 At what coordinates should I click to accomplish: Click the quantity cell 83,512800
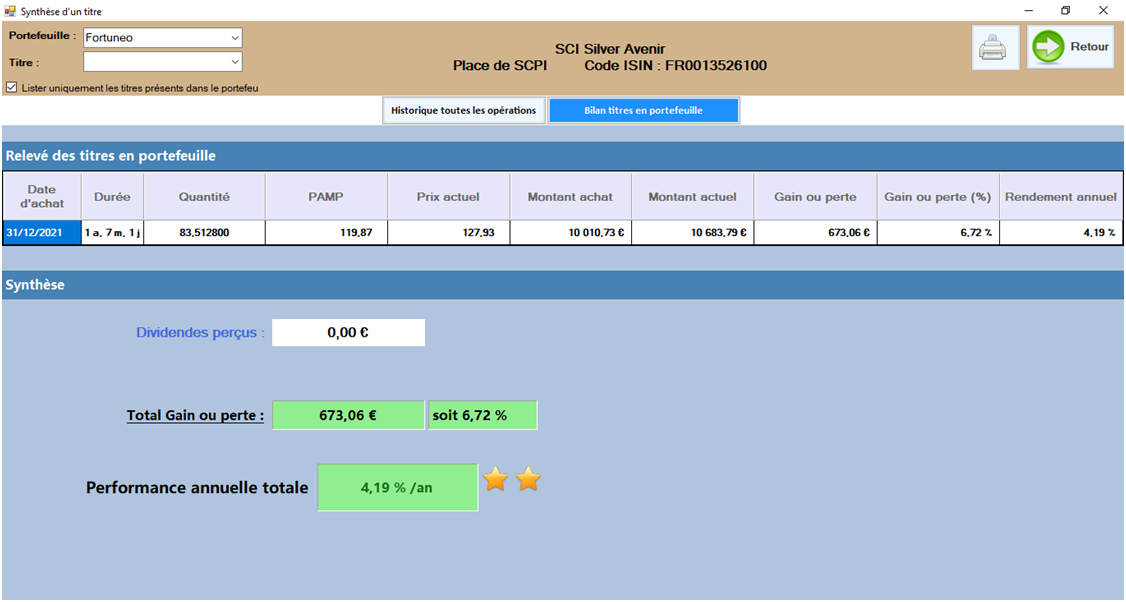(205, 233)
